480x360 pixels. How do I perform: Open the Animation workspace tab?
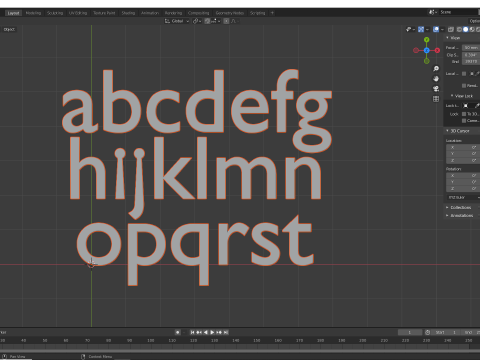point(150,13)
